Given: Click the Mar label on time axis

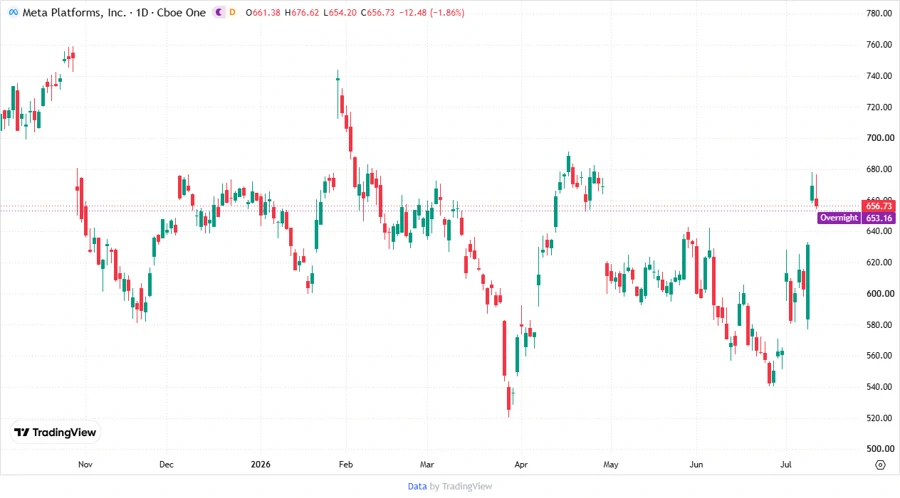Looking at the screenshot, I should (426, 464).
